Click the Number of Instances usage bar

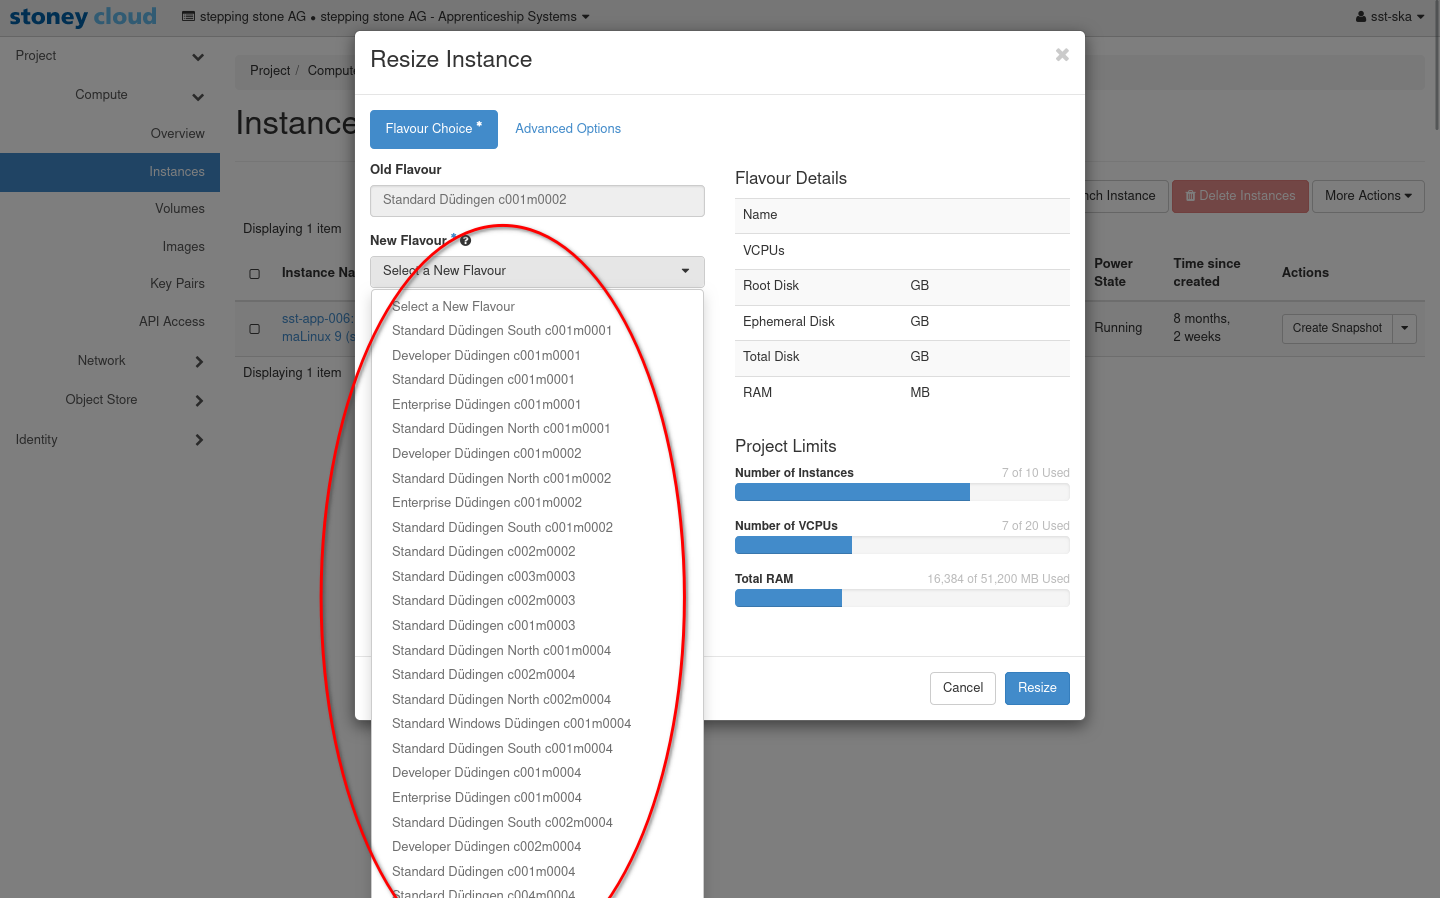[901, 492]
